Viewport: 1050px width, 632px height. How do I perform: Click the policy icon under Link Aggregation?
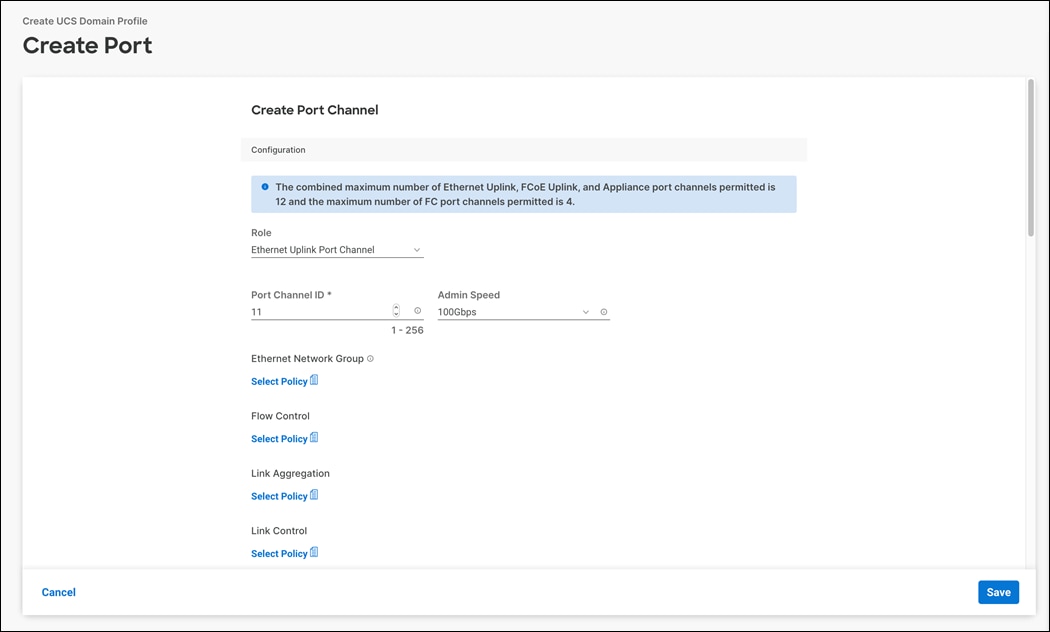pos(314,495)
